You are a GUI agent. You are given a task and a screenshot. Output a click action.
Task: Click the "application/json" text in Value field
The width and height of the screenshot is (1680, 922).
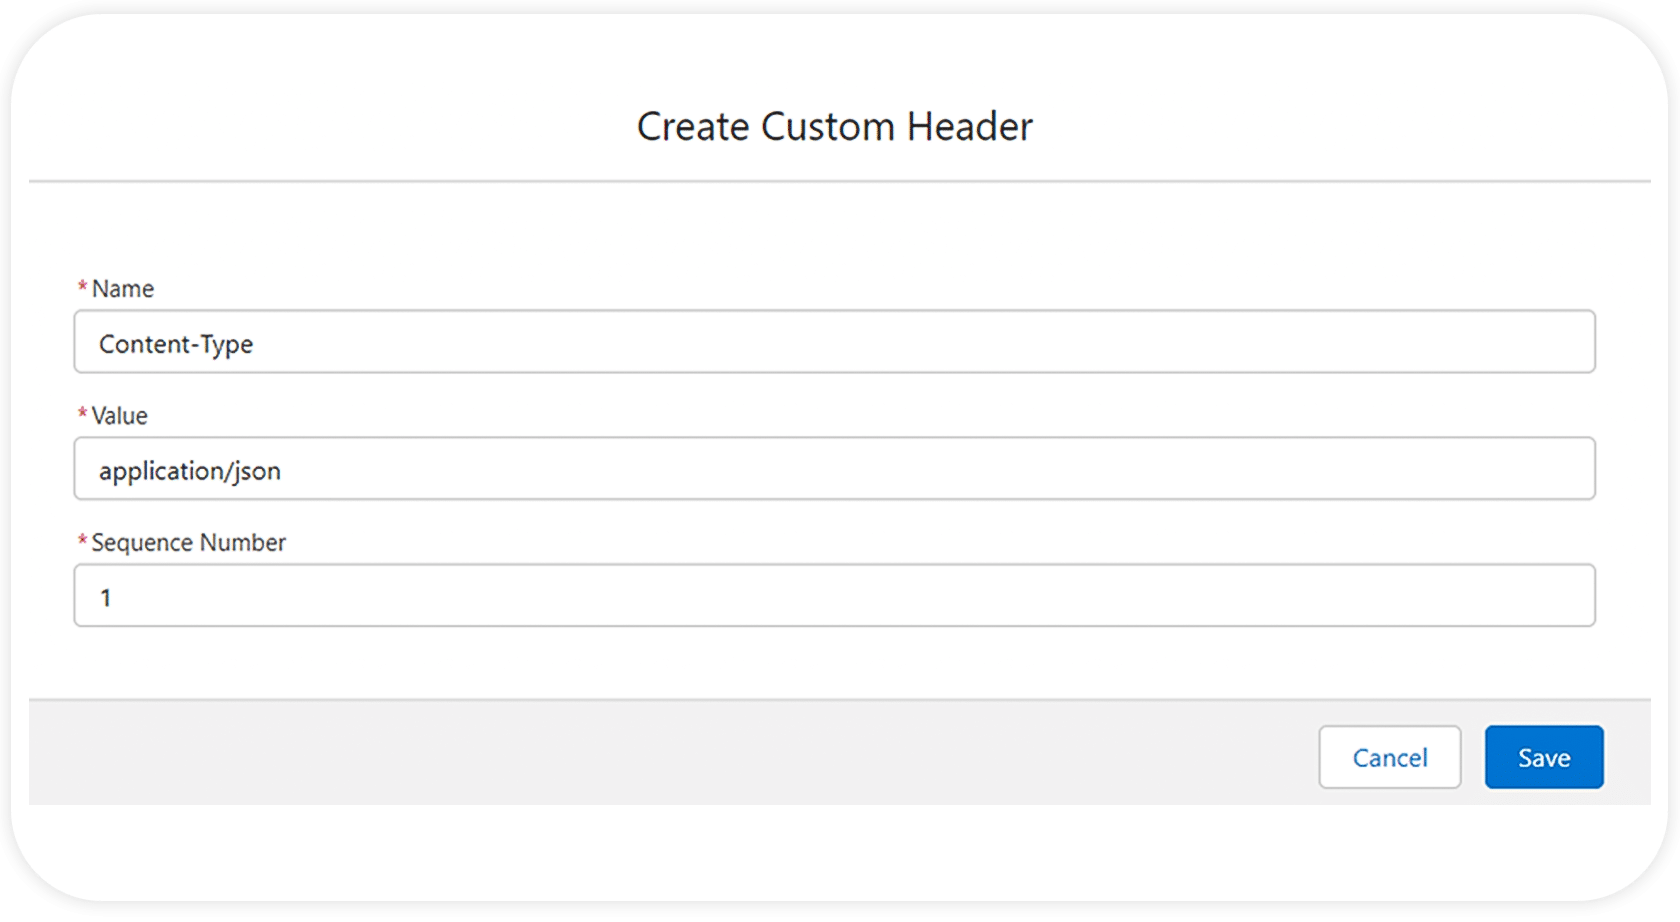190,471
